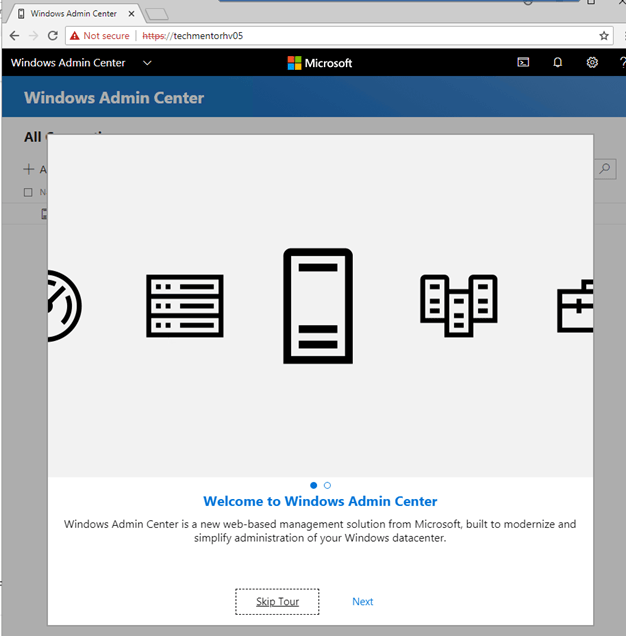The image size is (626, 636).
Task: Click the Skip Tour button
Action: [278, 602]
